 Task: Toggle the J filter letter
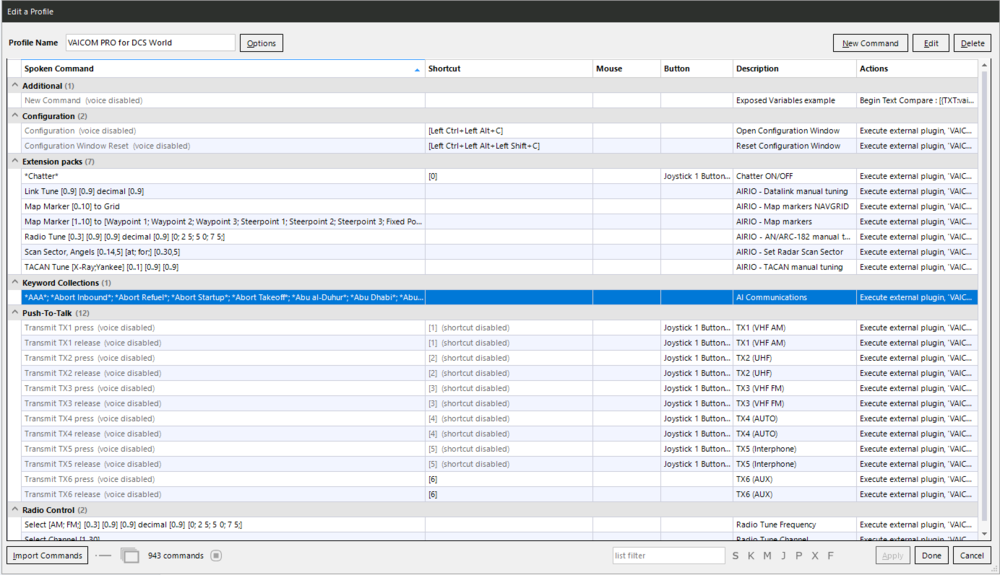point(783,556)
